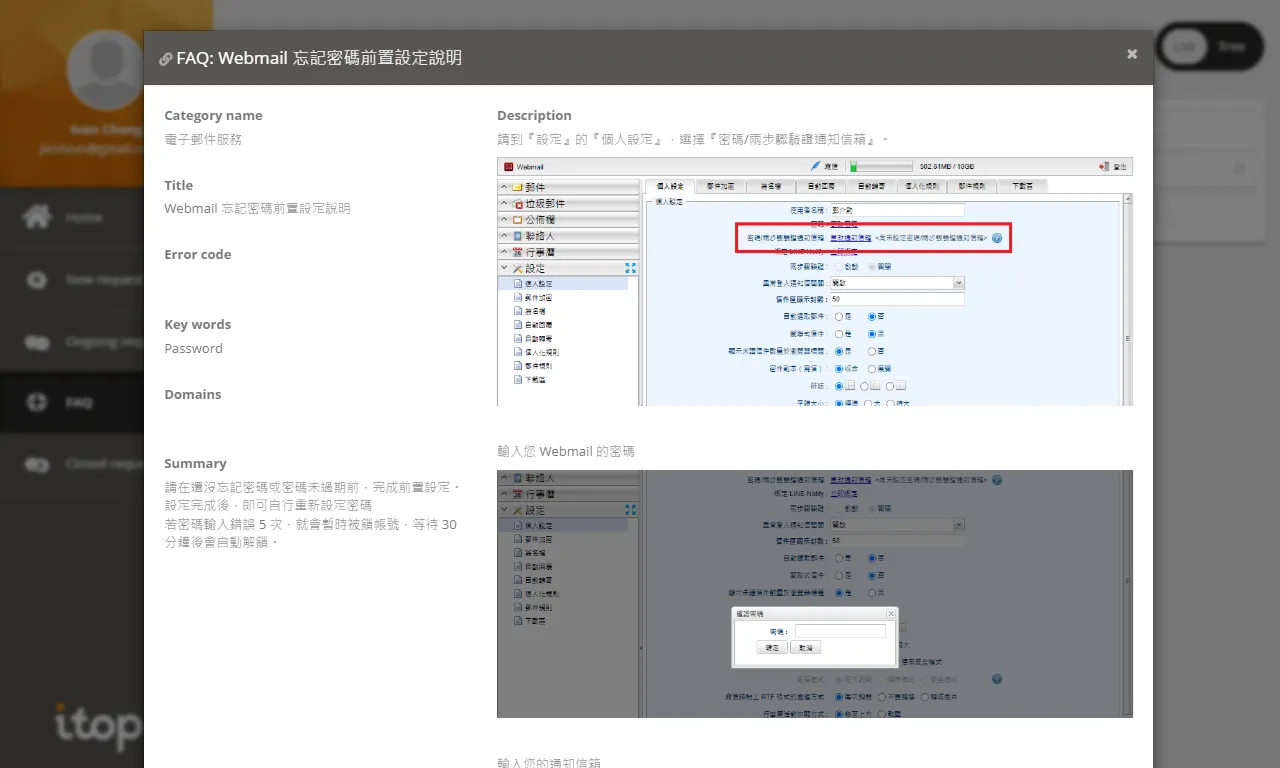Click the Ongoing requests icon in the sidebar
The image size is (1280, 768).
point(37,342)
